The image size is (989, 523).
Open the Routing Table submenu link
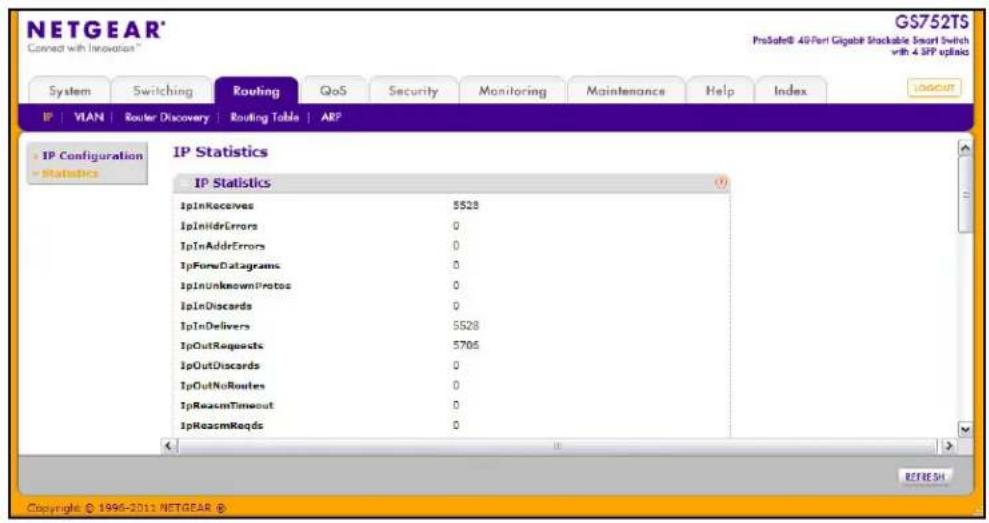point(264,117)
